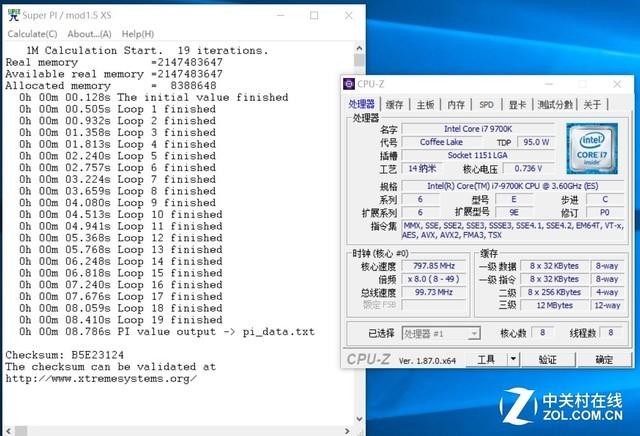The height and width of the screenshot is (436, 640).
Task: Click the vertical scrollbar thumb in Super PI
Action: (x=359, y=60)
